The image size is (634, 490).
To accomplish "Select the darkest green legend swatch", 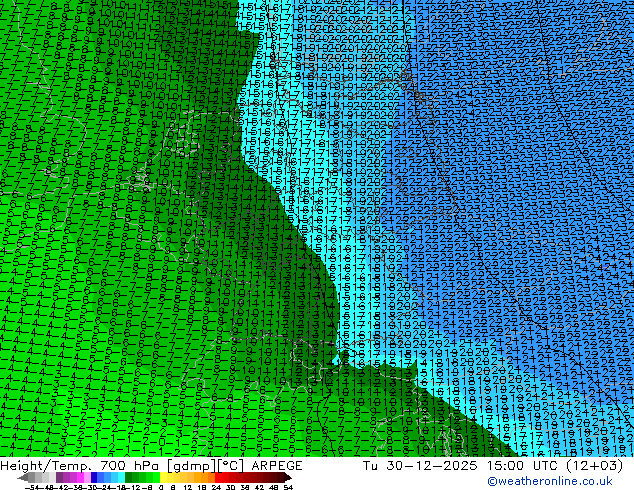I will (x=128, y=478).
